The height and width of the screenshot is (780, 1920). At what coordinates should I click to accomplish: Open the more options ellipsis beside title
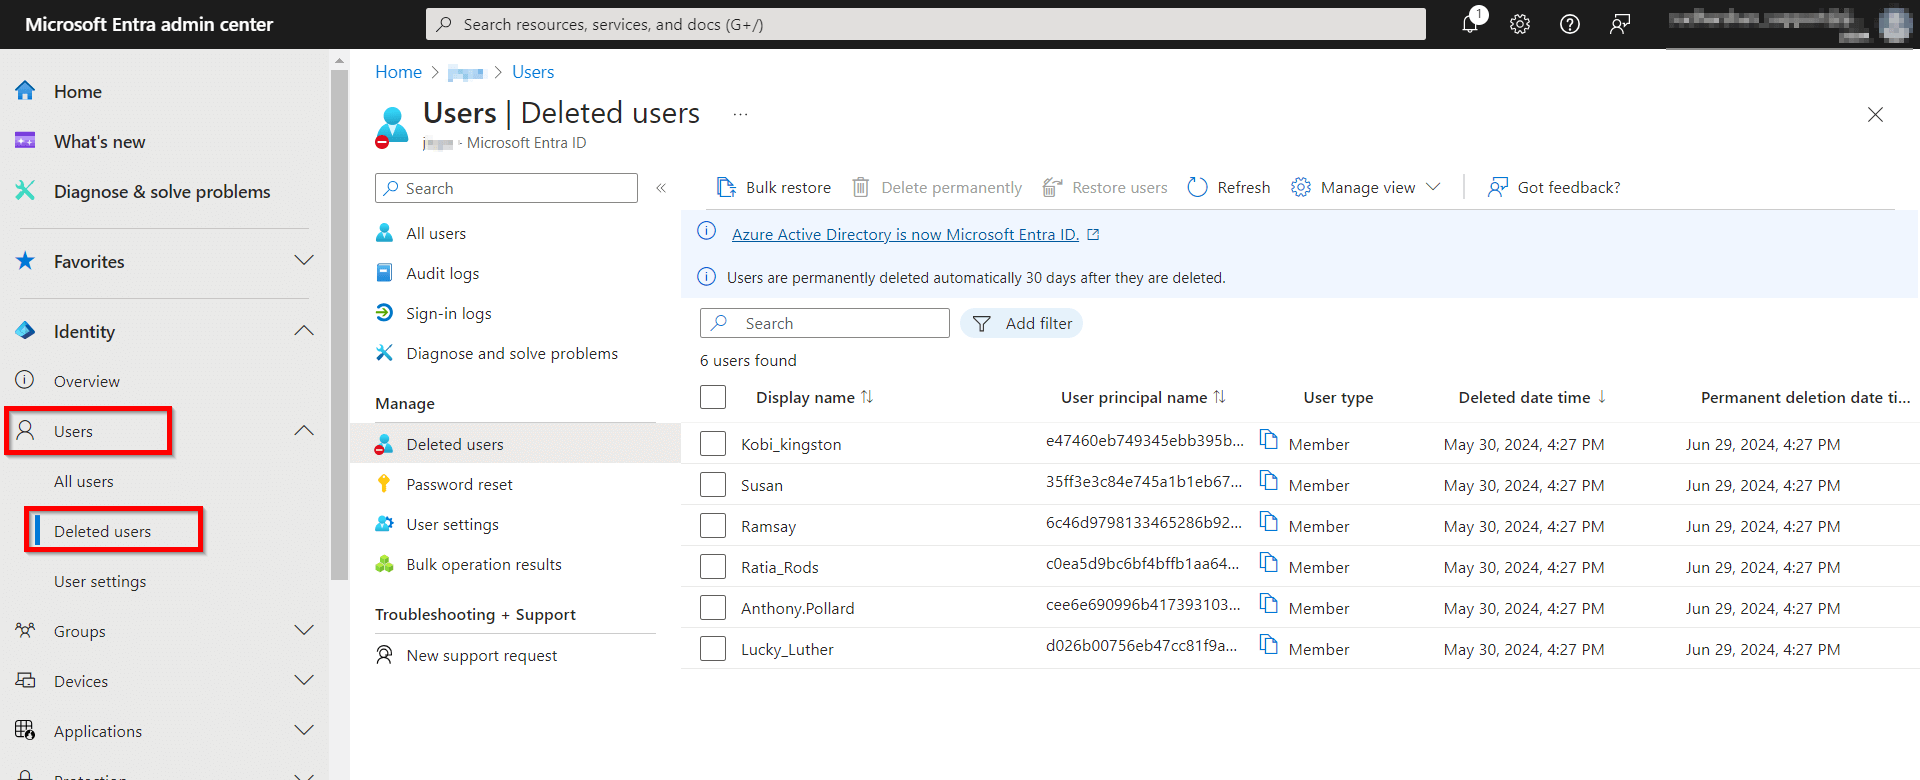tap(740, 114)
